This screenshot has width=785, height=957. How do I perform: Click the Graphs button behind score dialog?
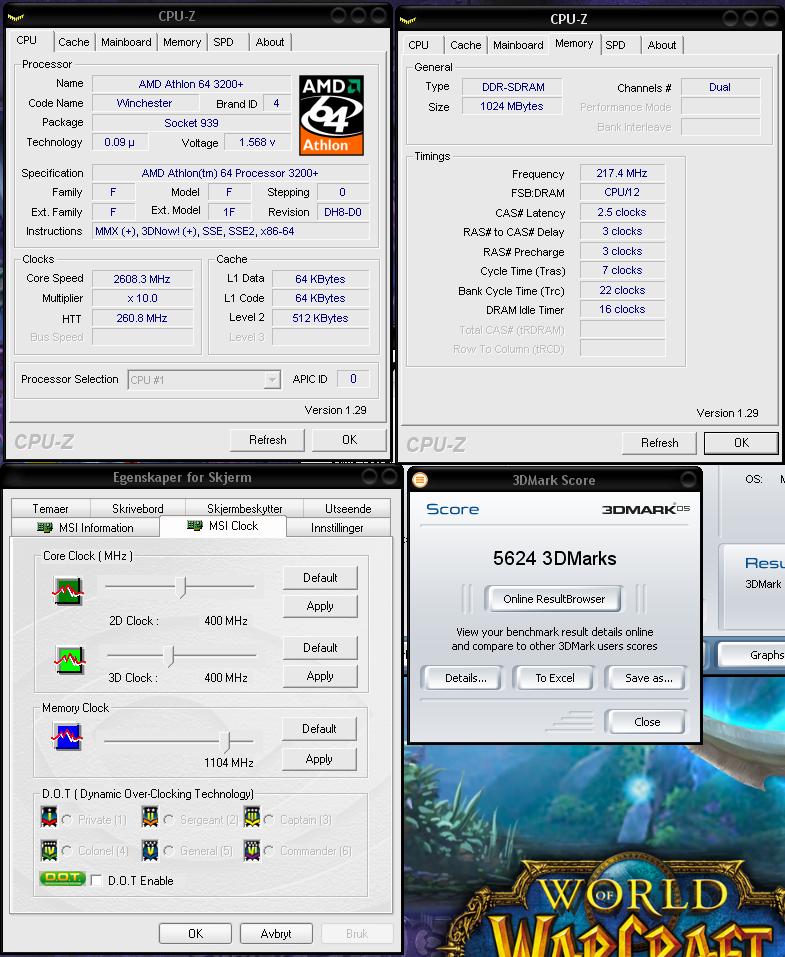(752, 655)
